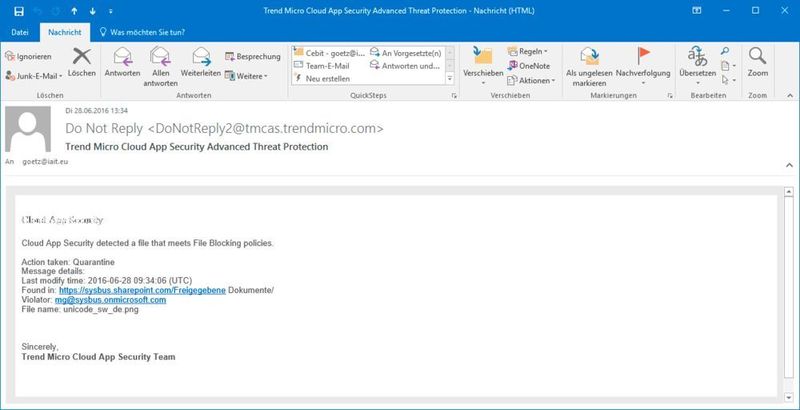This screenshot has width=800, height=410.
Task: Go to next item with down arrow
Action: tap(92, 11)
